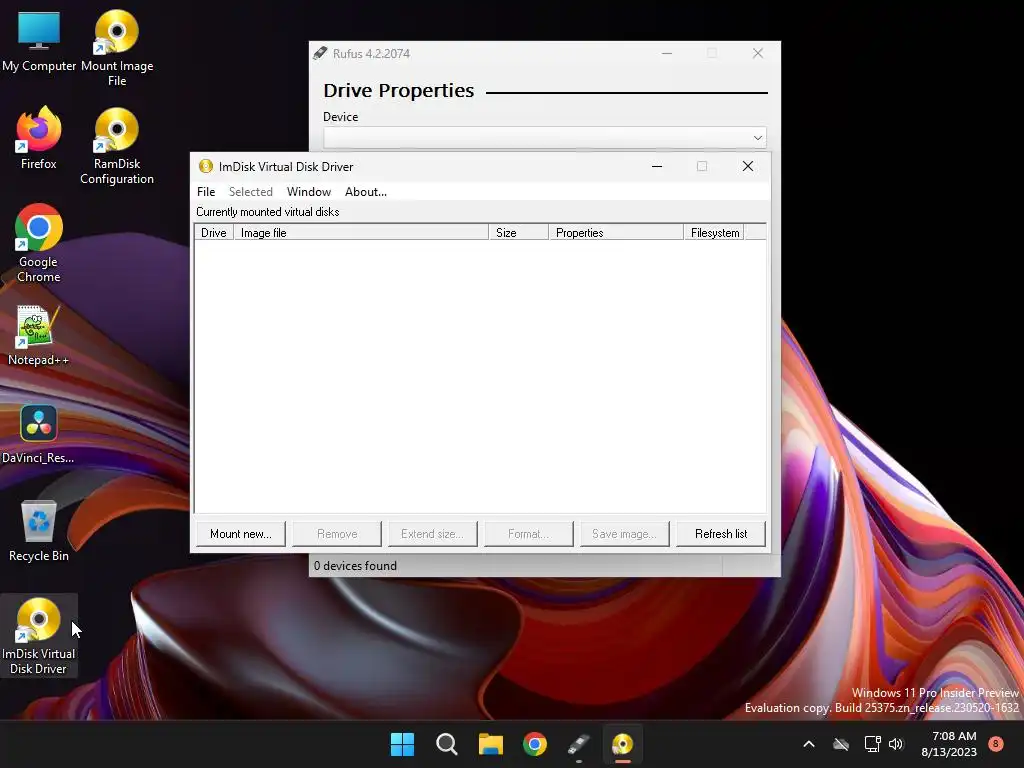Click ImDisk icon in the taskbar
Viewport: 1024px width, 768px height.
pos(622,744)
